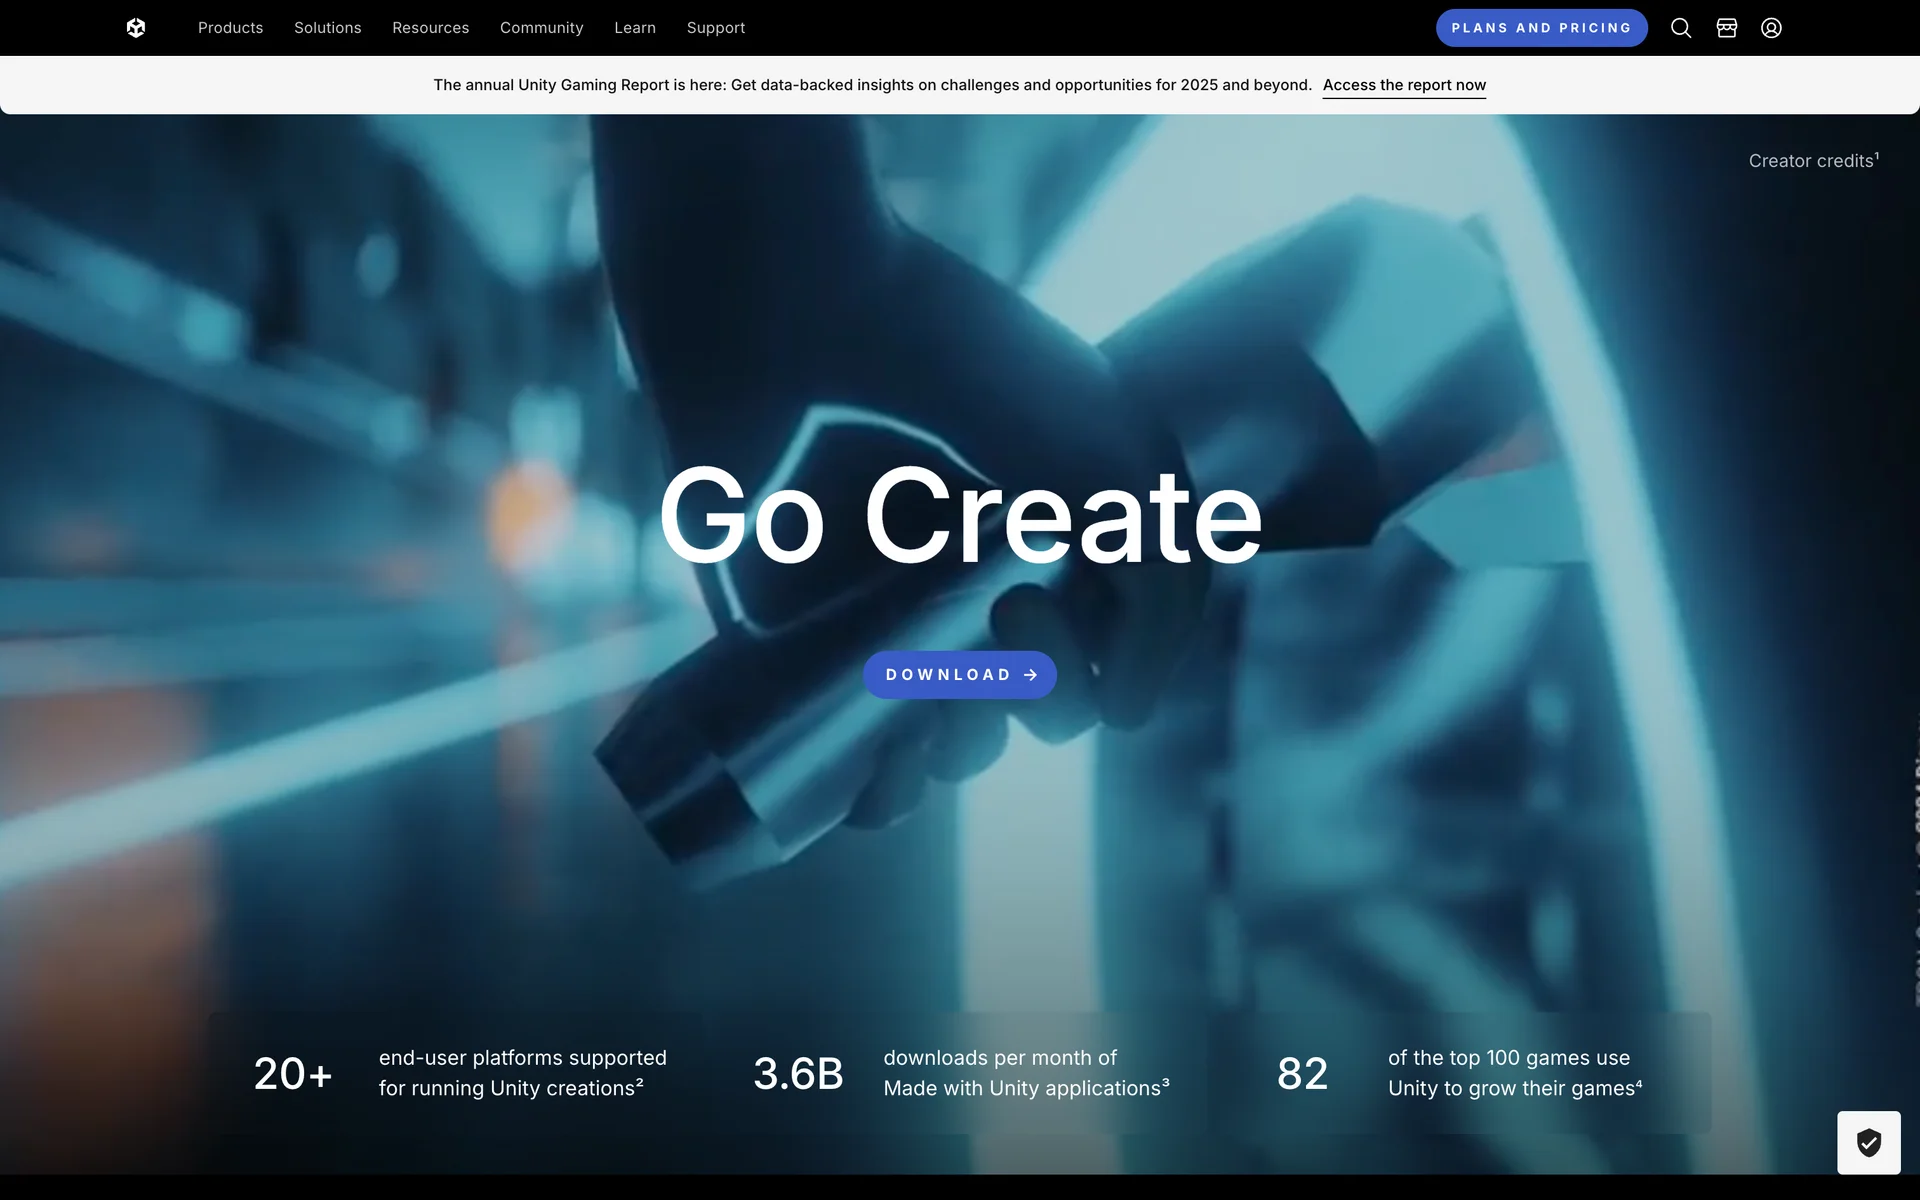Click the Plans and Pricing button

coord(1541,28)
